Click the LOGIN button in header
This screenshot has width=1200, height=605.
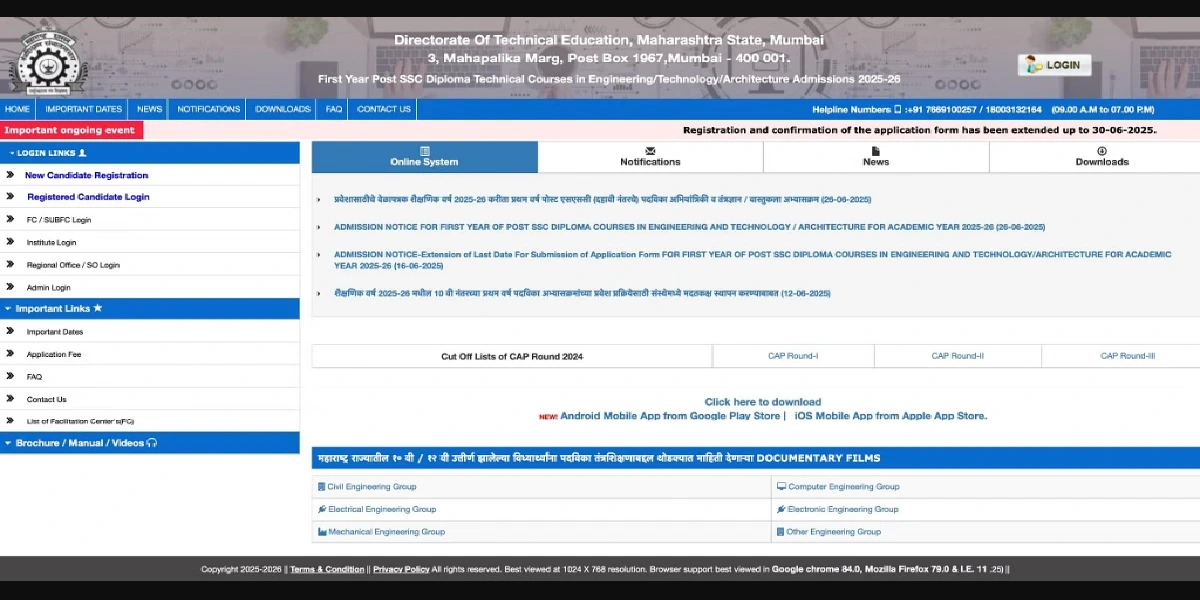[1055, 65]
